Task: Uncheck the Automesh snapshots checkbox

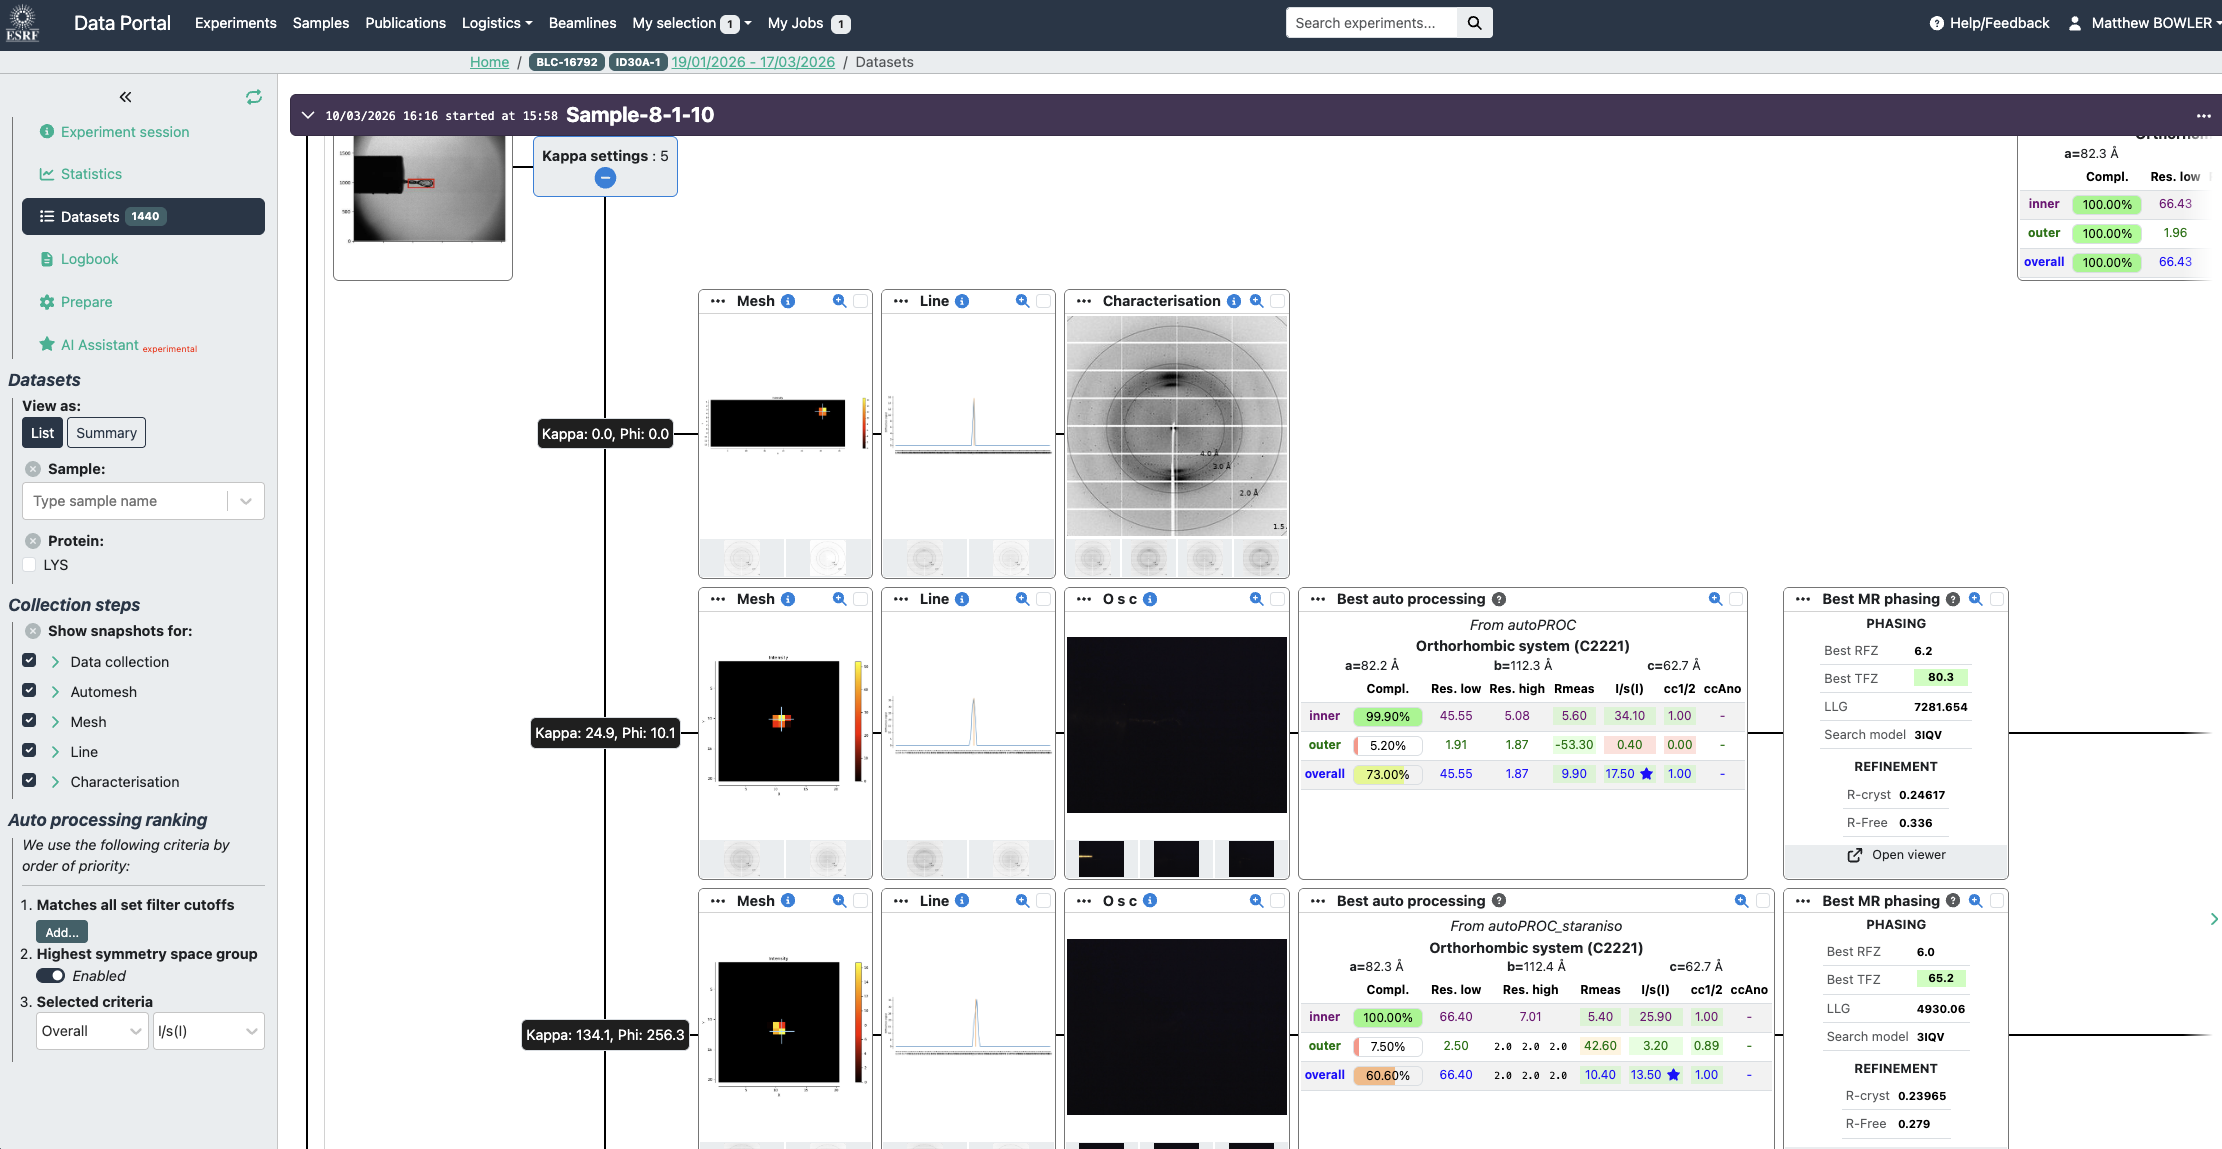Action: click(x=30, y=691)
